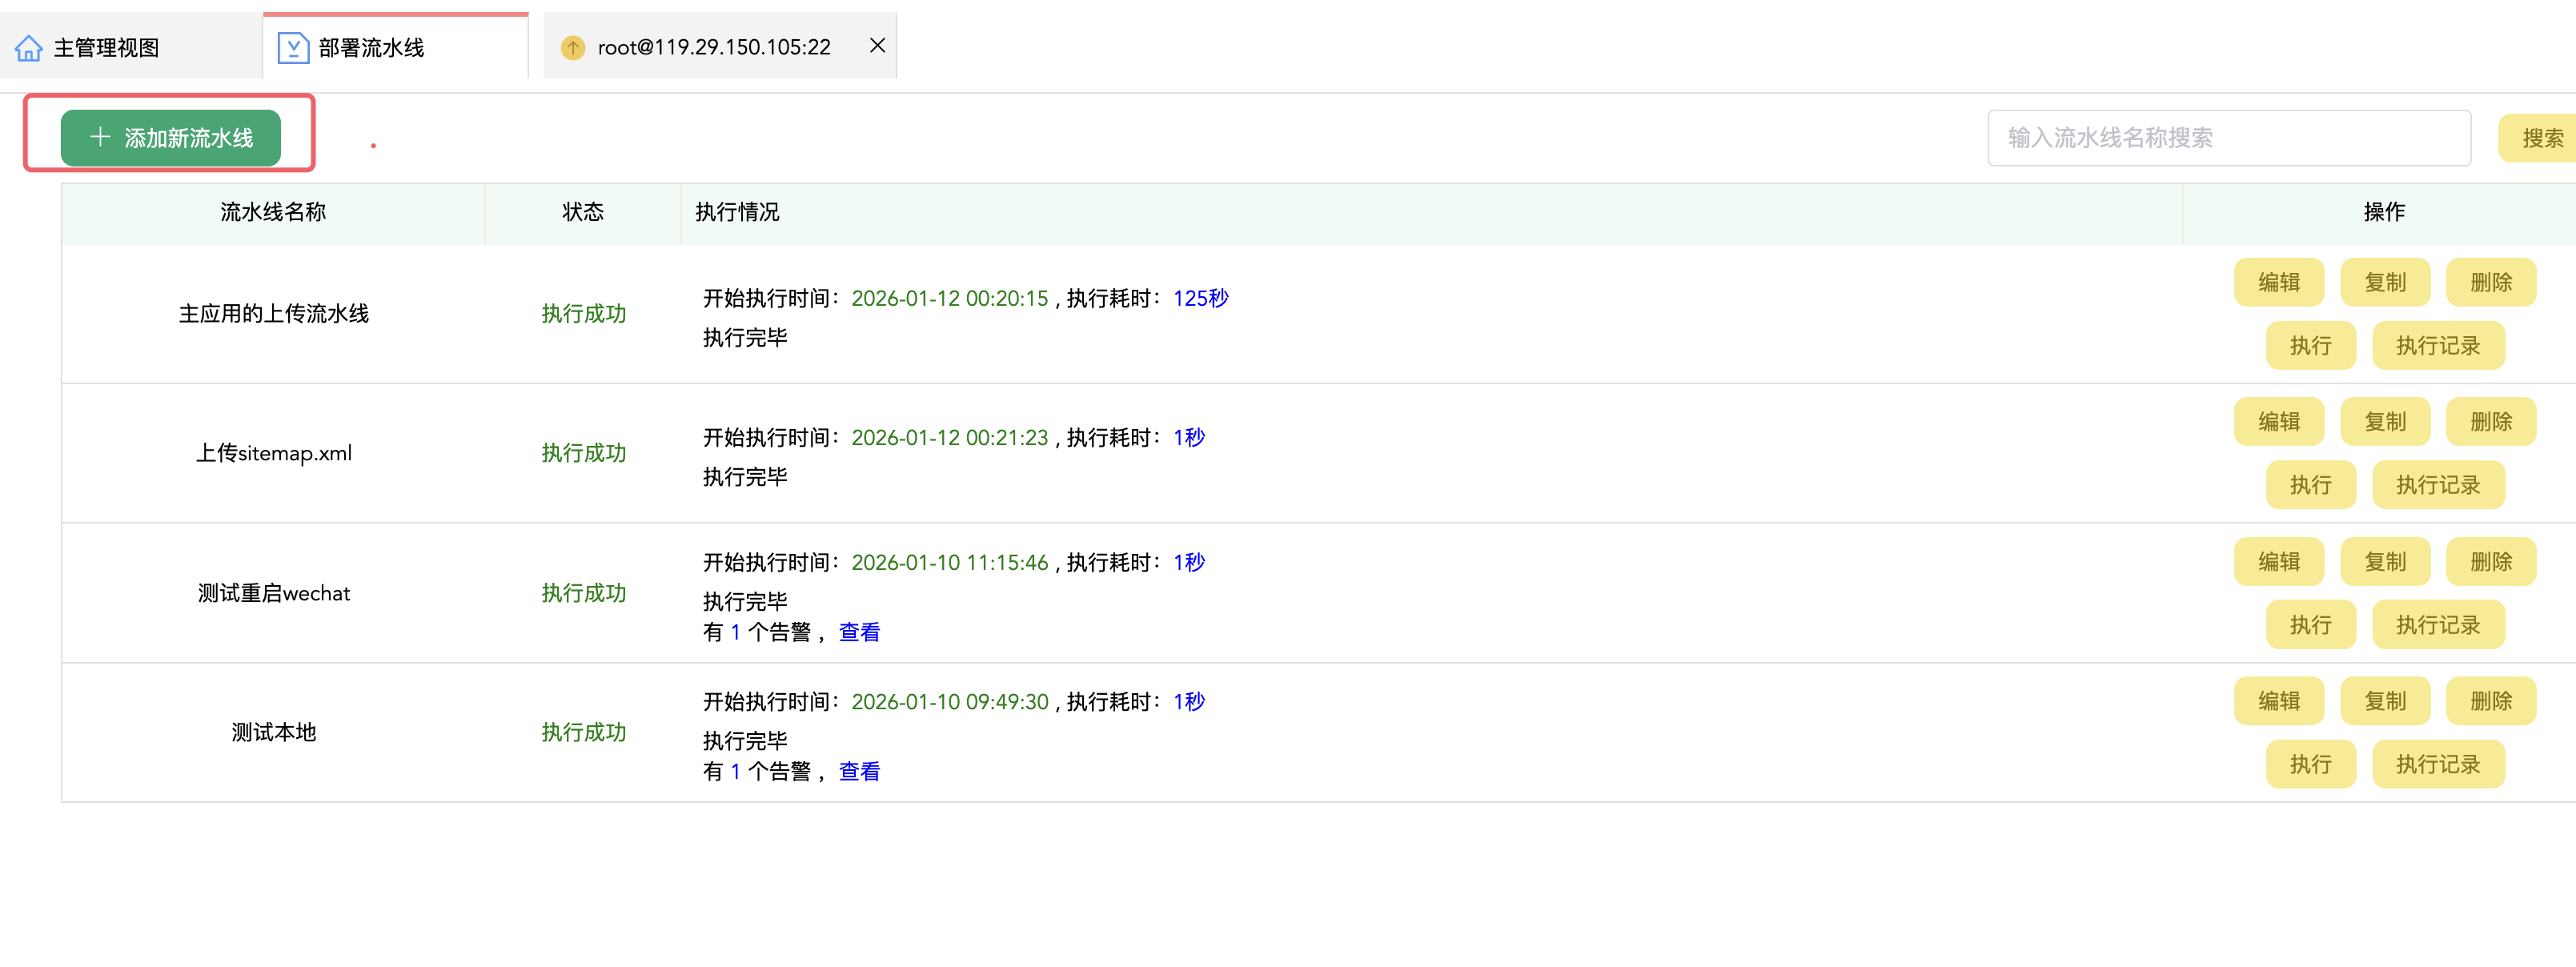Run the 上传sitemap.xml pipeline
This screenshot has height=967, width=2576.
[x=2310, y=485]
